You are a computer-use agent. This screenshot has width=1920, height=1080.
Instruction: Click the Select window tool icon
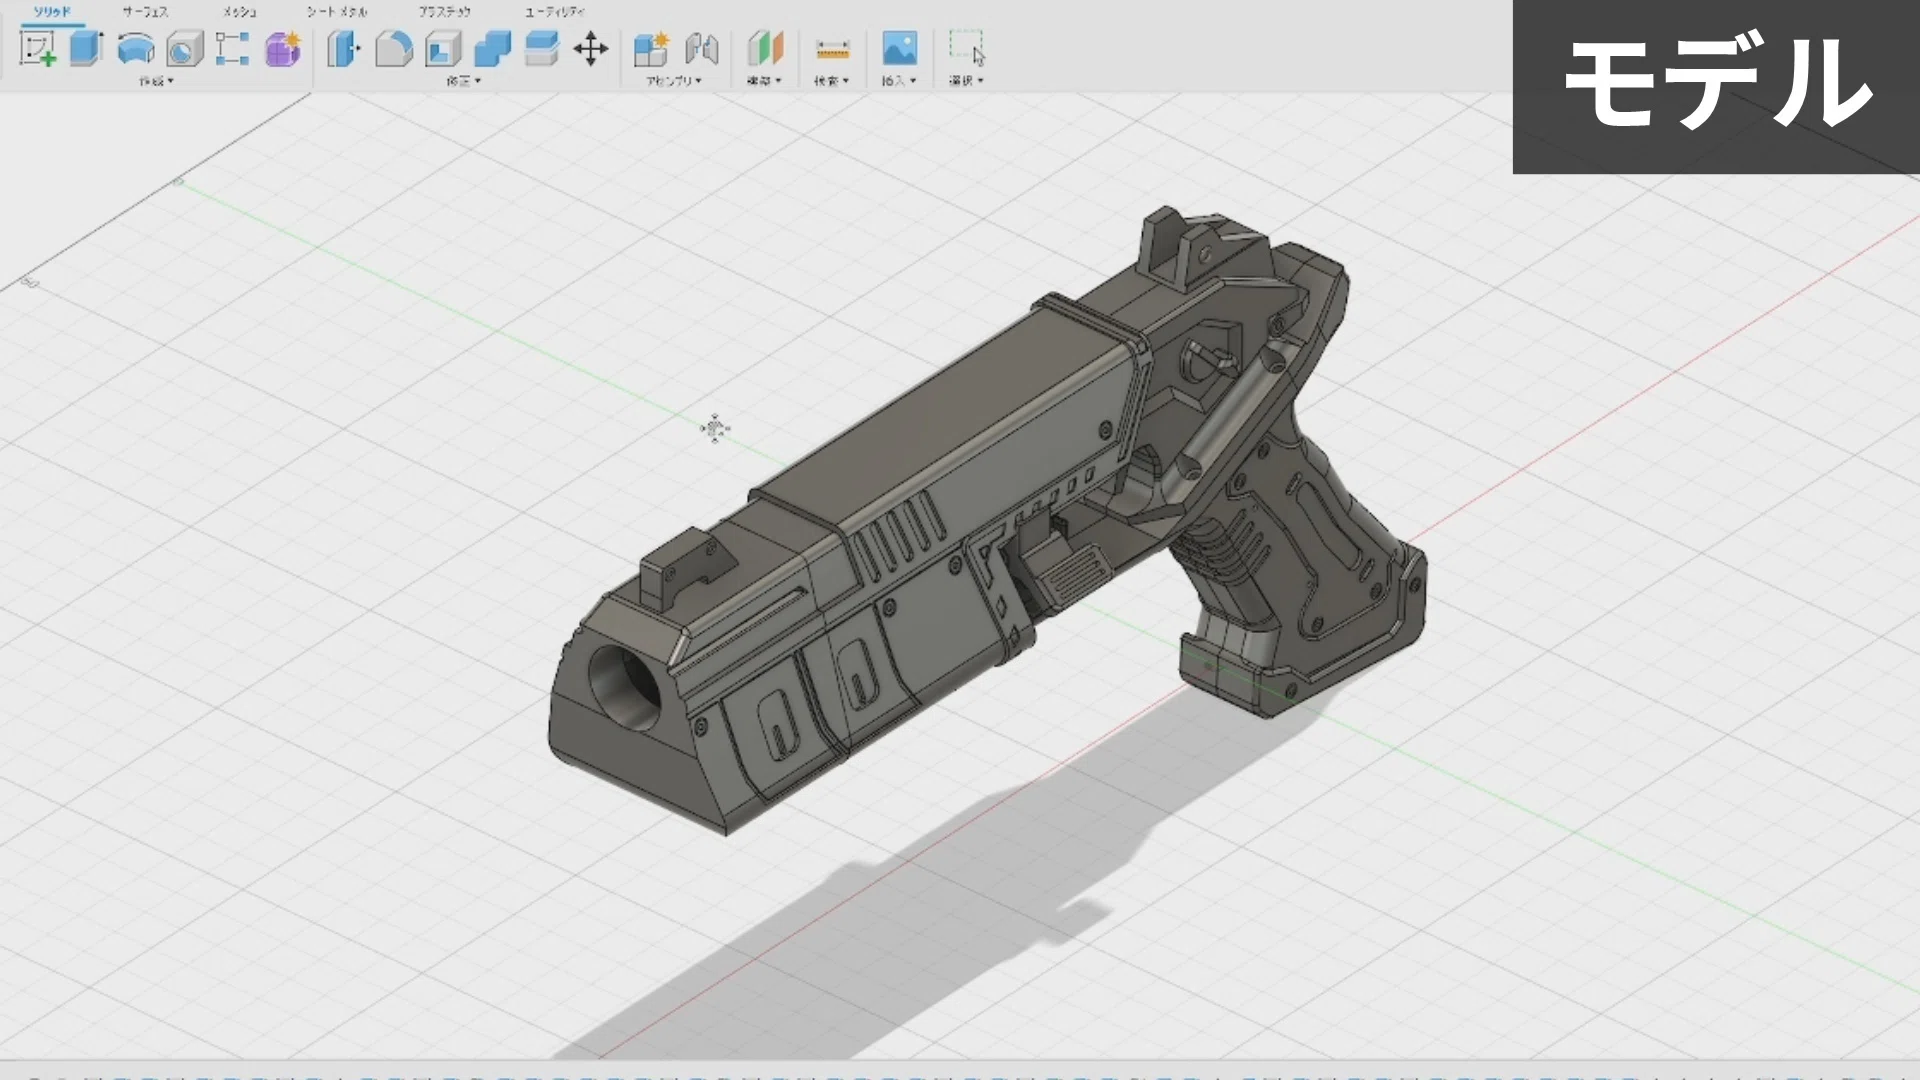point(966,48)
